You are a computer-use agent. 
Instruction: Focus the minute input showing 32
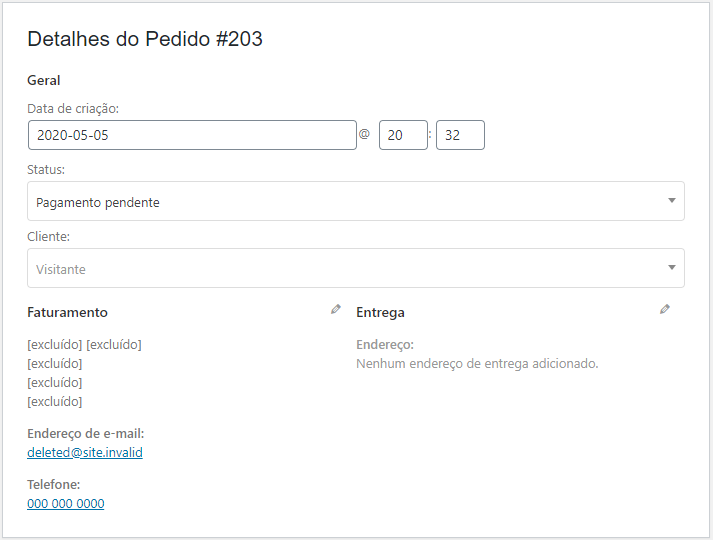point(460,135)
